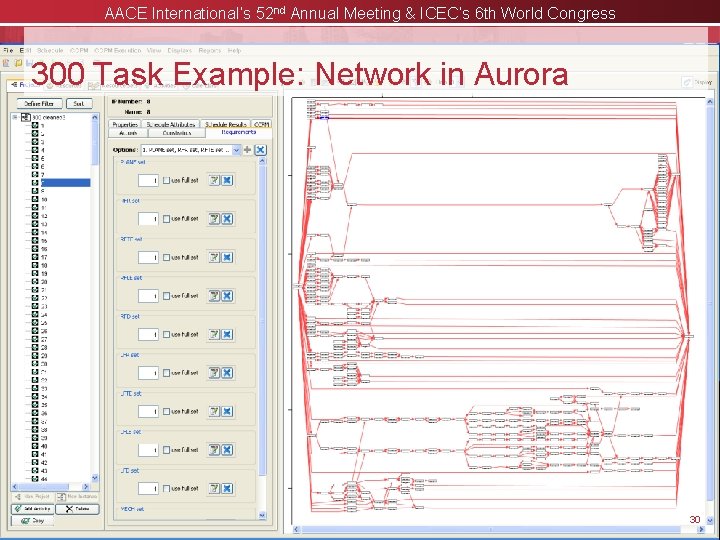Click the blue X icon in LH set
Viewport: 720px width, 540px height.
click(227, 372)
